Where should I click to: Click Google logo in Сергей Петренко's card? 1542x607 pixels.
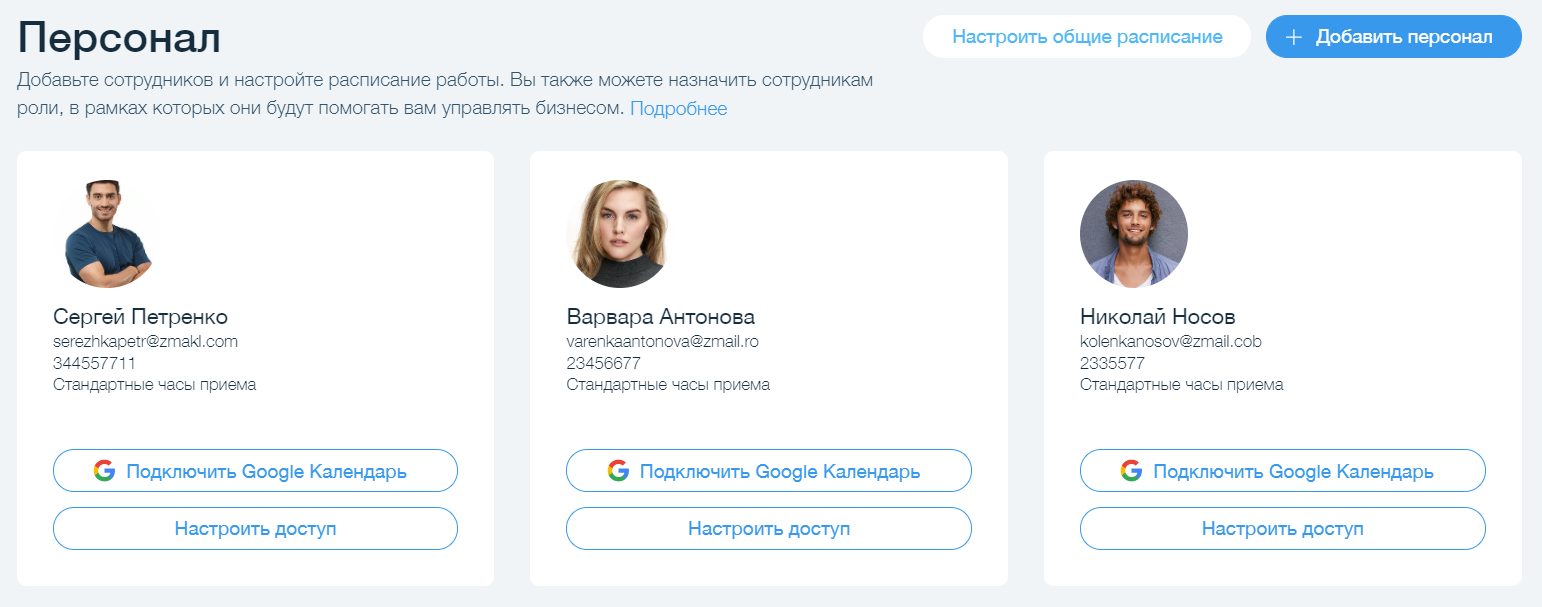click(x=104, y=471)
